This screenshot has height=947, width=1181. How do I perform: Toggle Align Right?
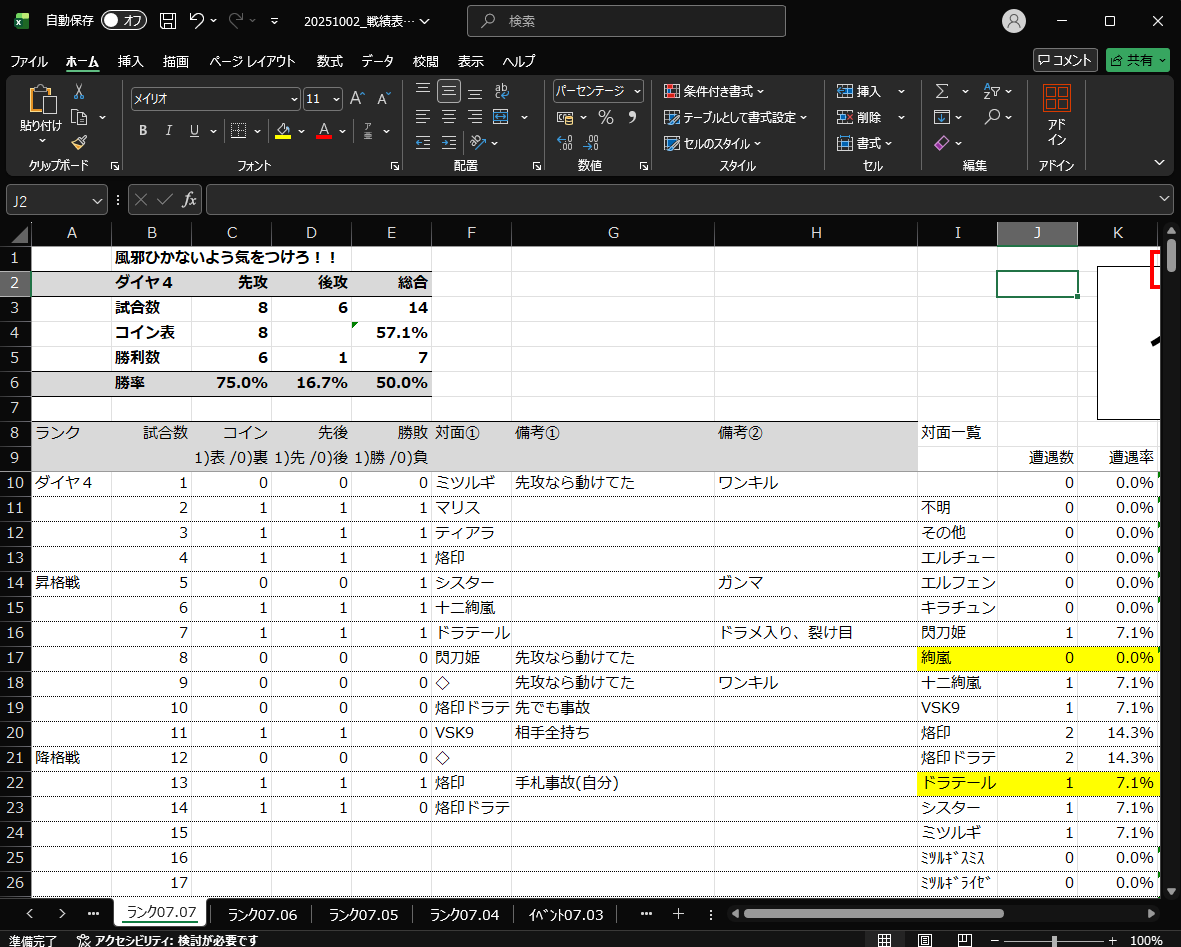pos(475,117)
